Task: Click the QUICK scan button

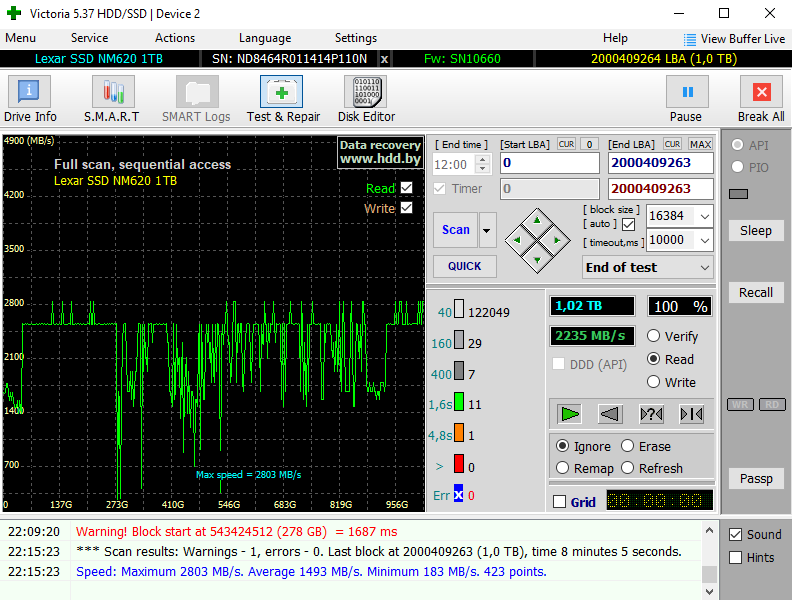Action: tap(465, 266)
